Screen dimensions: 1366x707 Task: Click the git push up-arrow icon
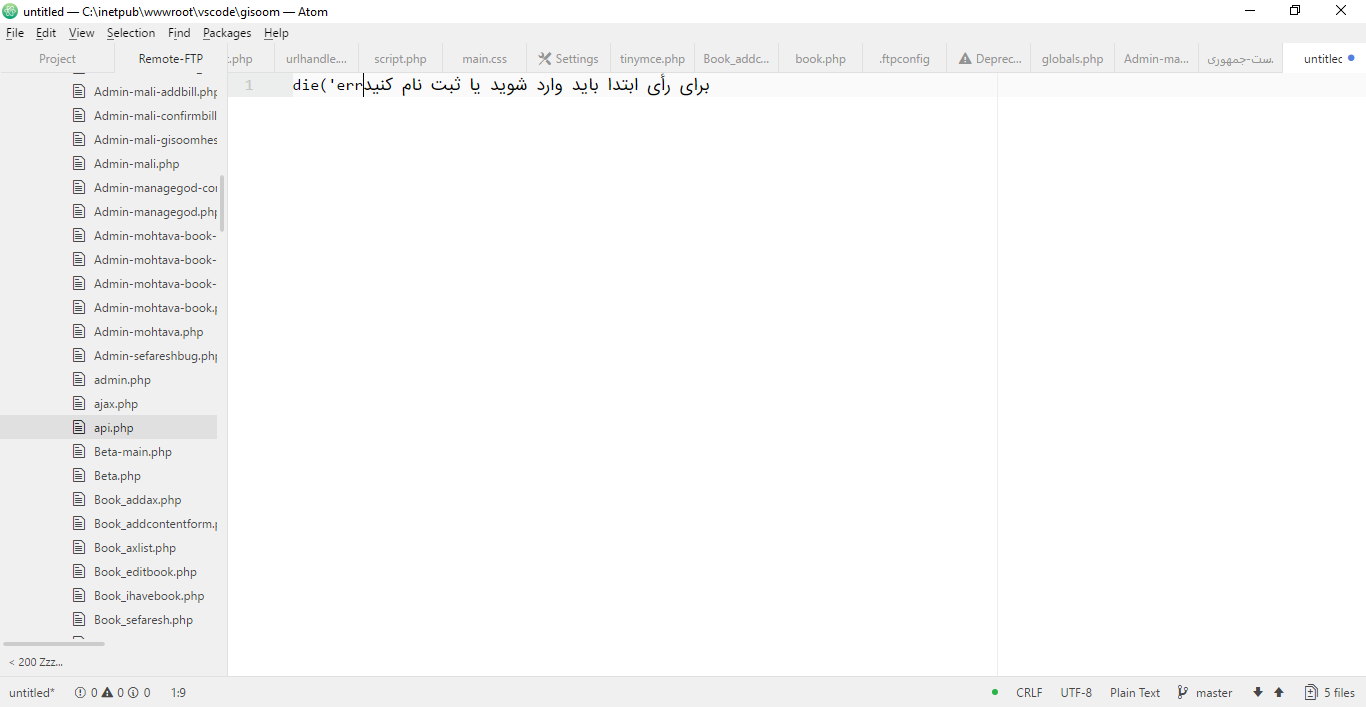1279,692
